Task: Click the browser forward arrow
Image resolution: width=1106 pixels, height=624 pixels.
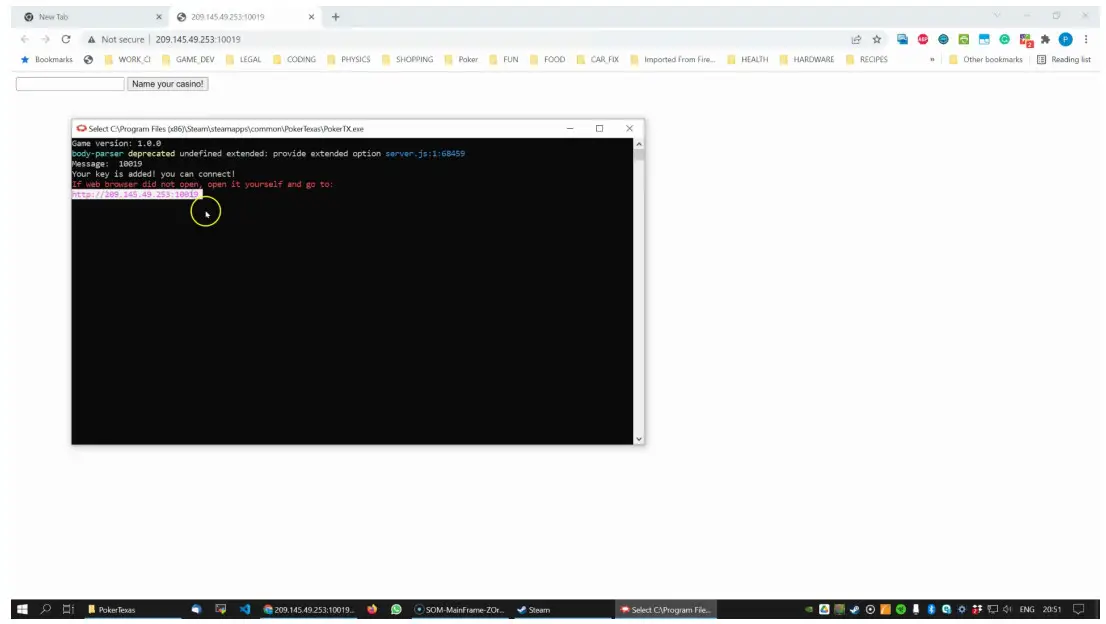Action: point(45,39)
